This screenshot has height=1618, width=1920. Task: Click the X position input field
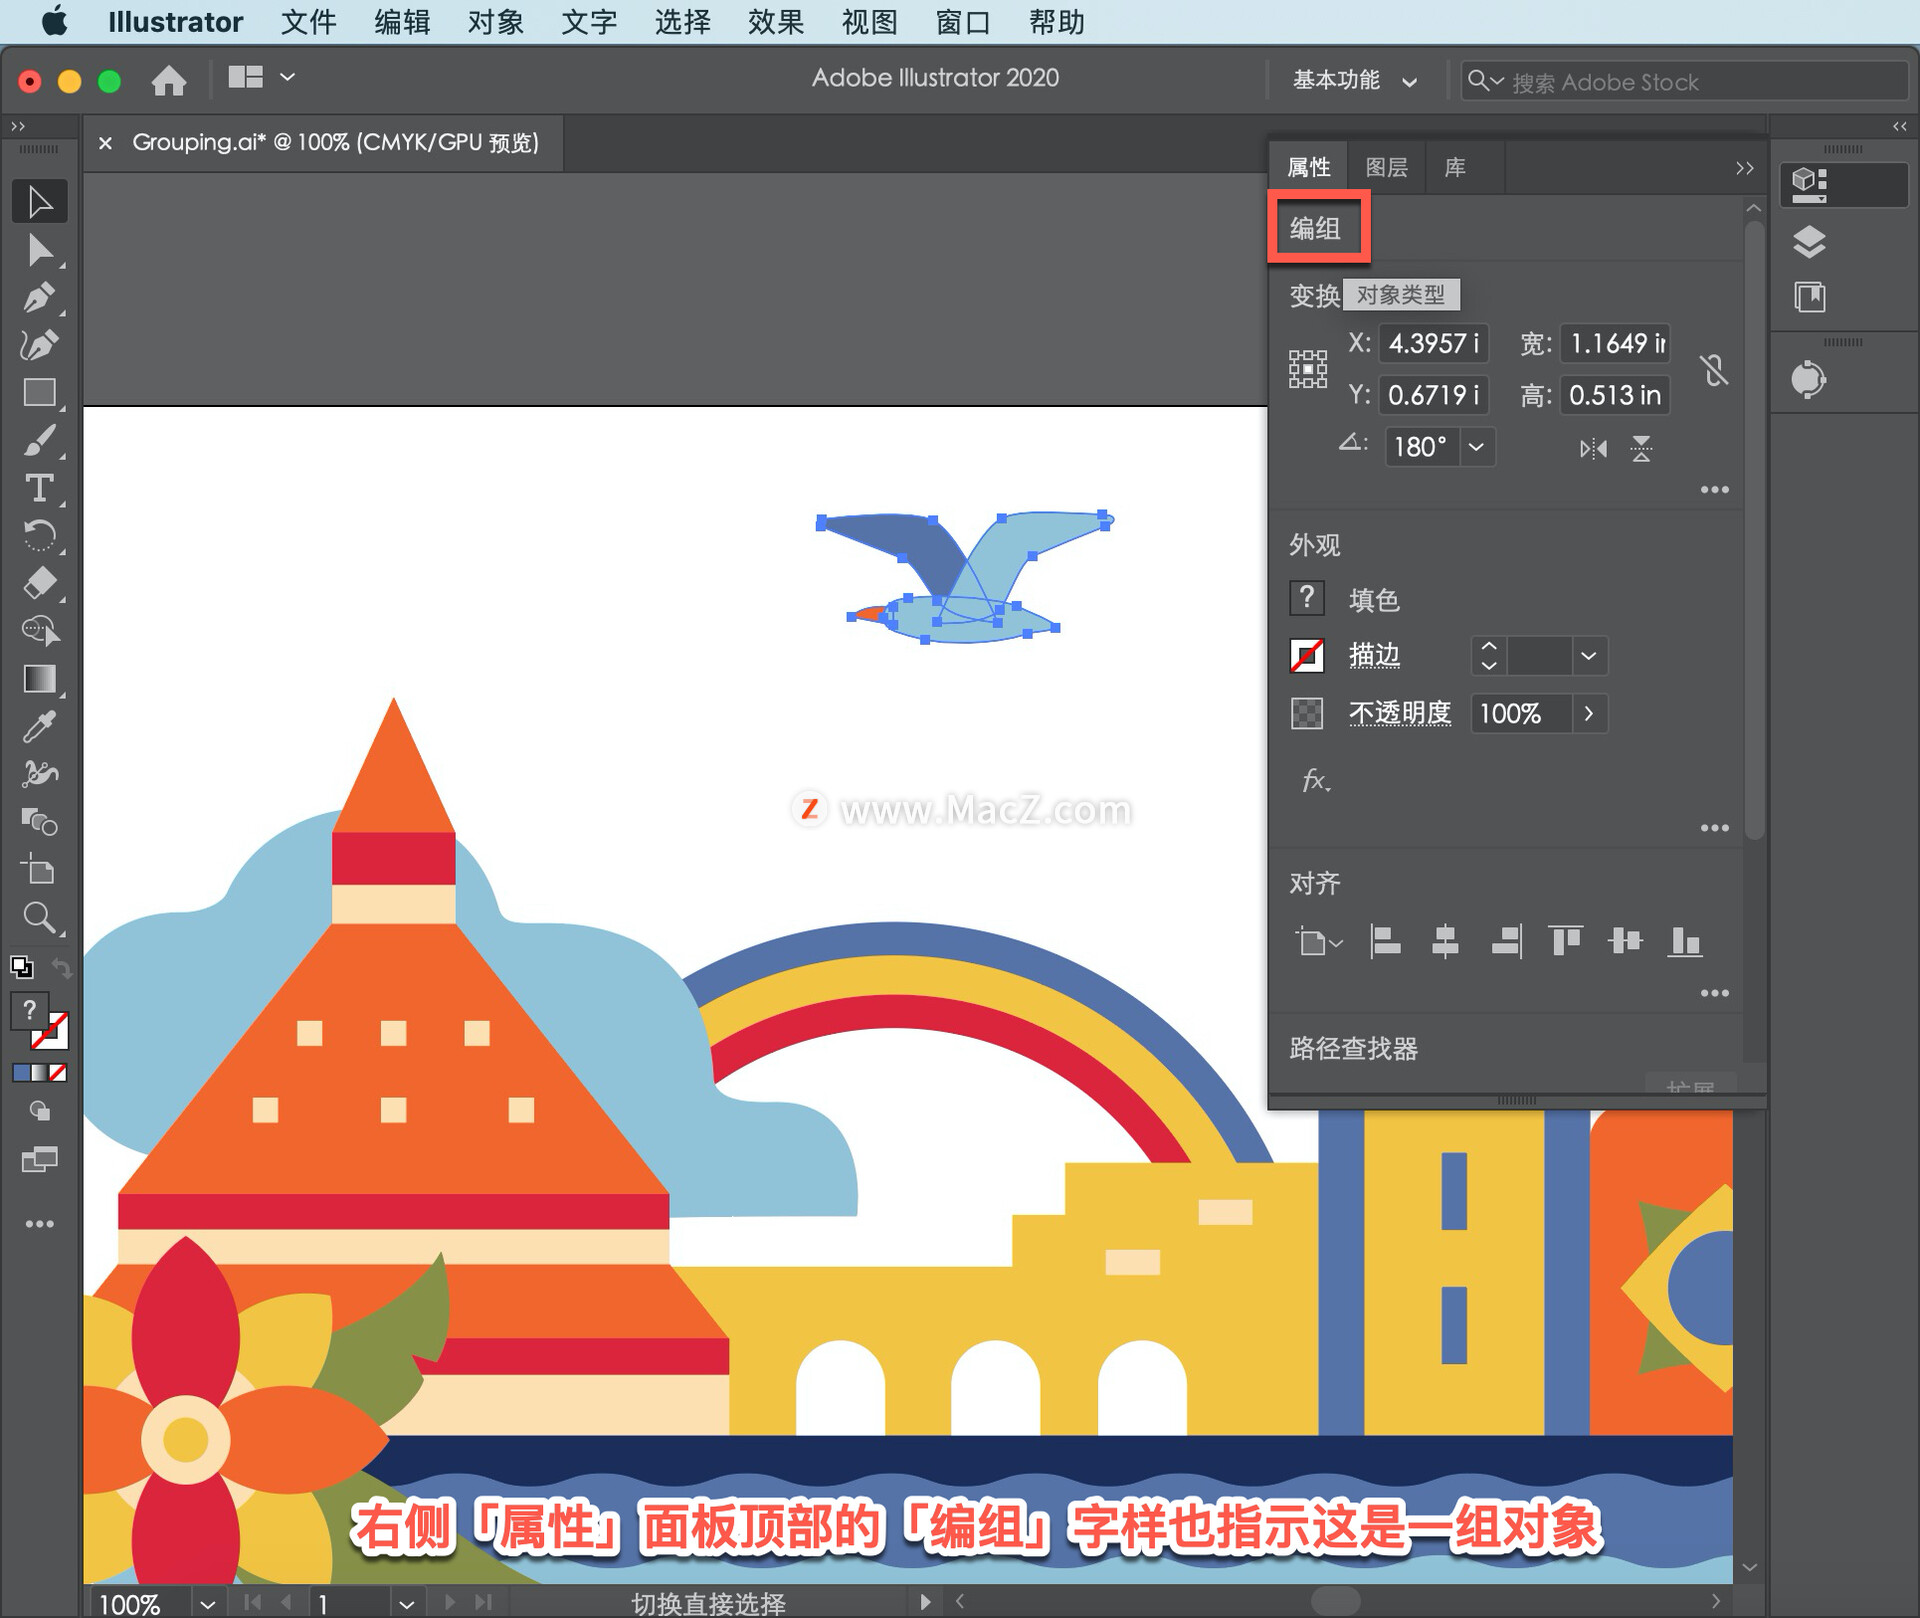point(1434,344)
